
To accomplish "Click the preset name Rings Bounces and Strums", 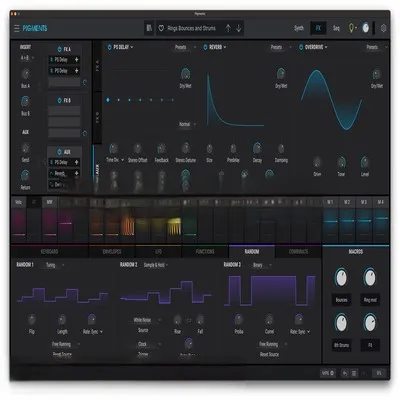I will (x=191, y=28).
